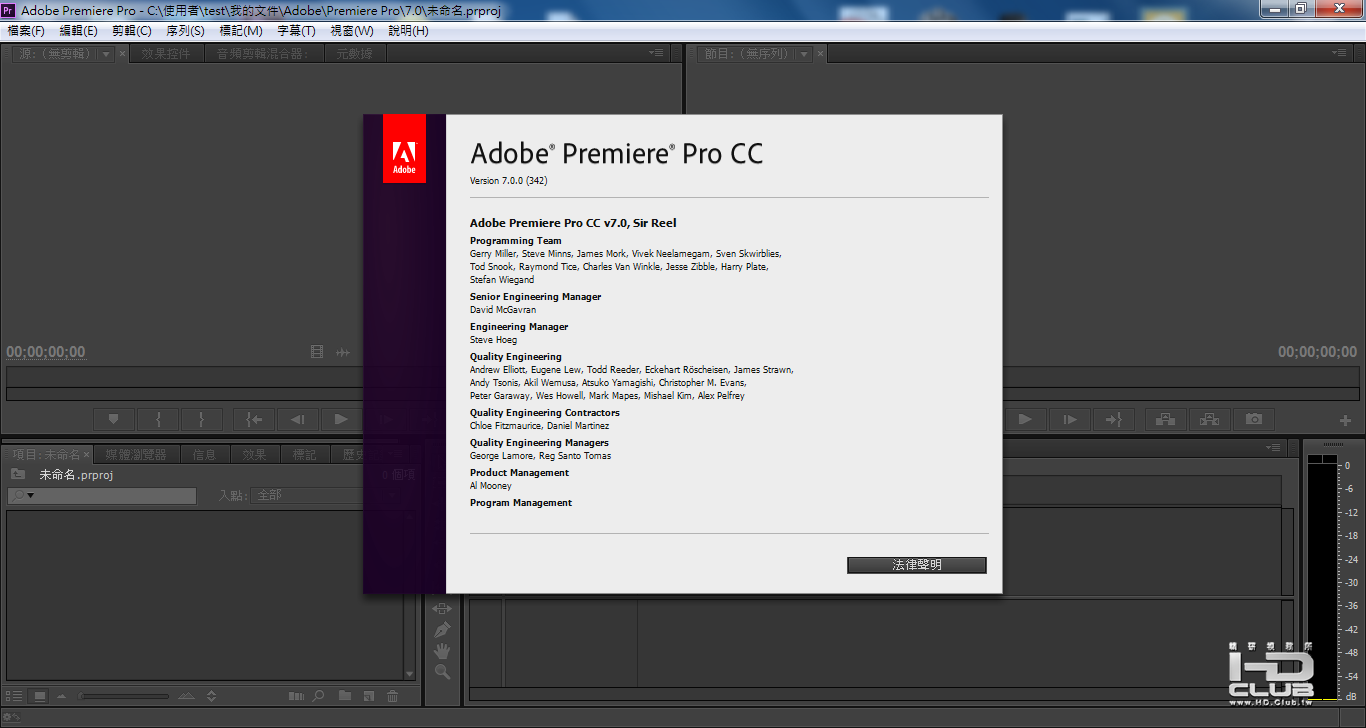Close the 項目: 未命名 tab
Image resolution: width=1366 pixels, height=728 pixels.
tap(87, 454)
